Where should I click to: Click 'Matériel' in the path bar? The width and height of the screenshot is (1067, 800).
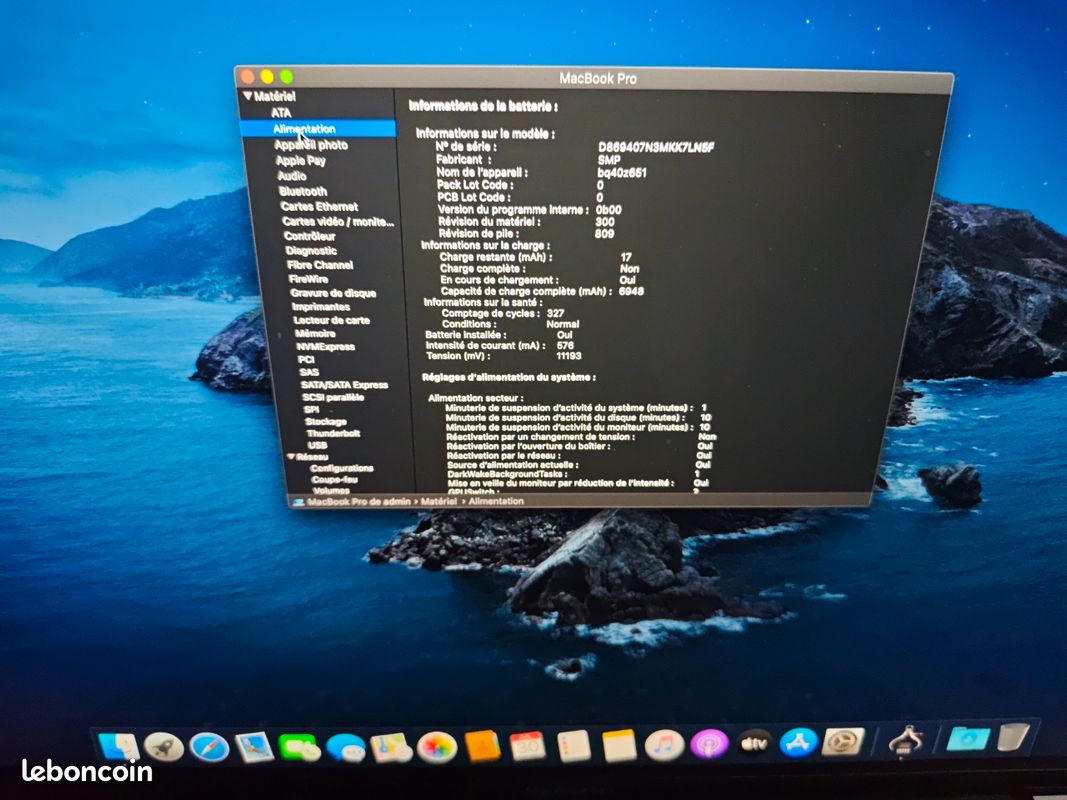(439, 501)
